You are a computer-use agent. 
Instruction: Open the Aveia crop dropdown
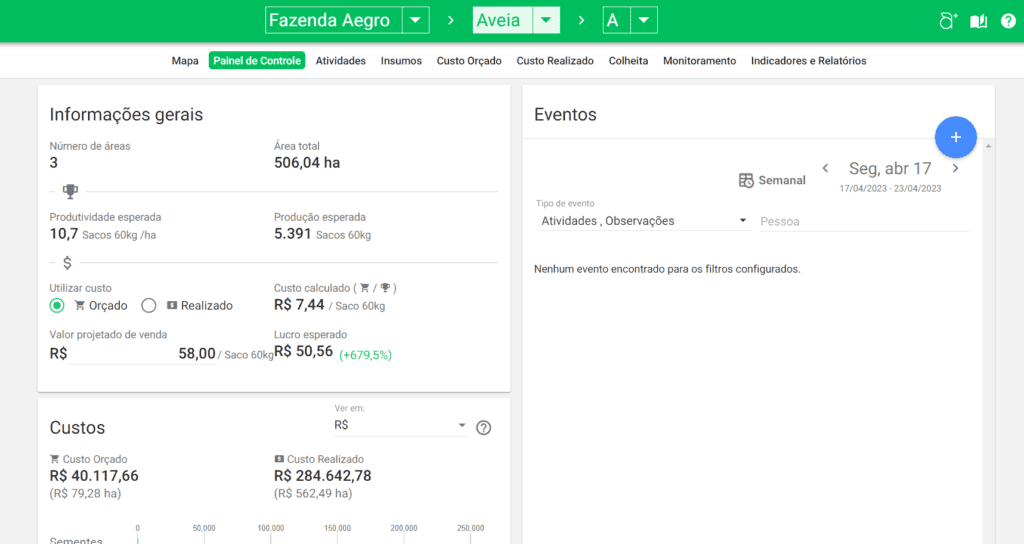coord(545,21)
